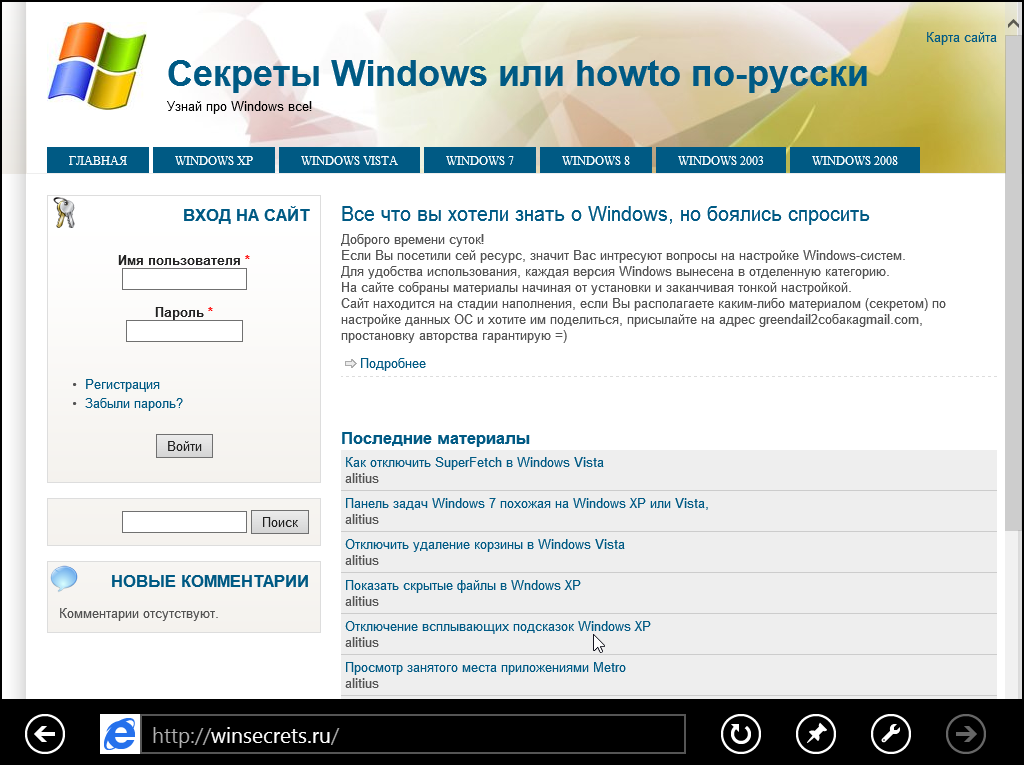Open the Регистрация registration link

pyautogui.click(x=122, y=384)
